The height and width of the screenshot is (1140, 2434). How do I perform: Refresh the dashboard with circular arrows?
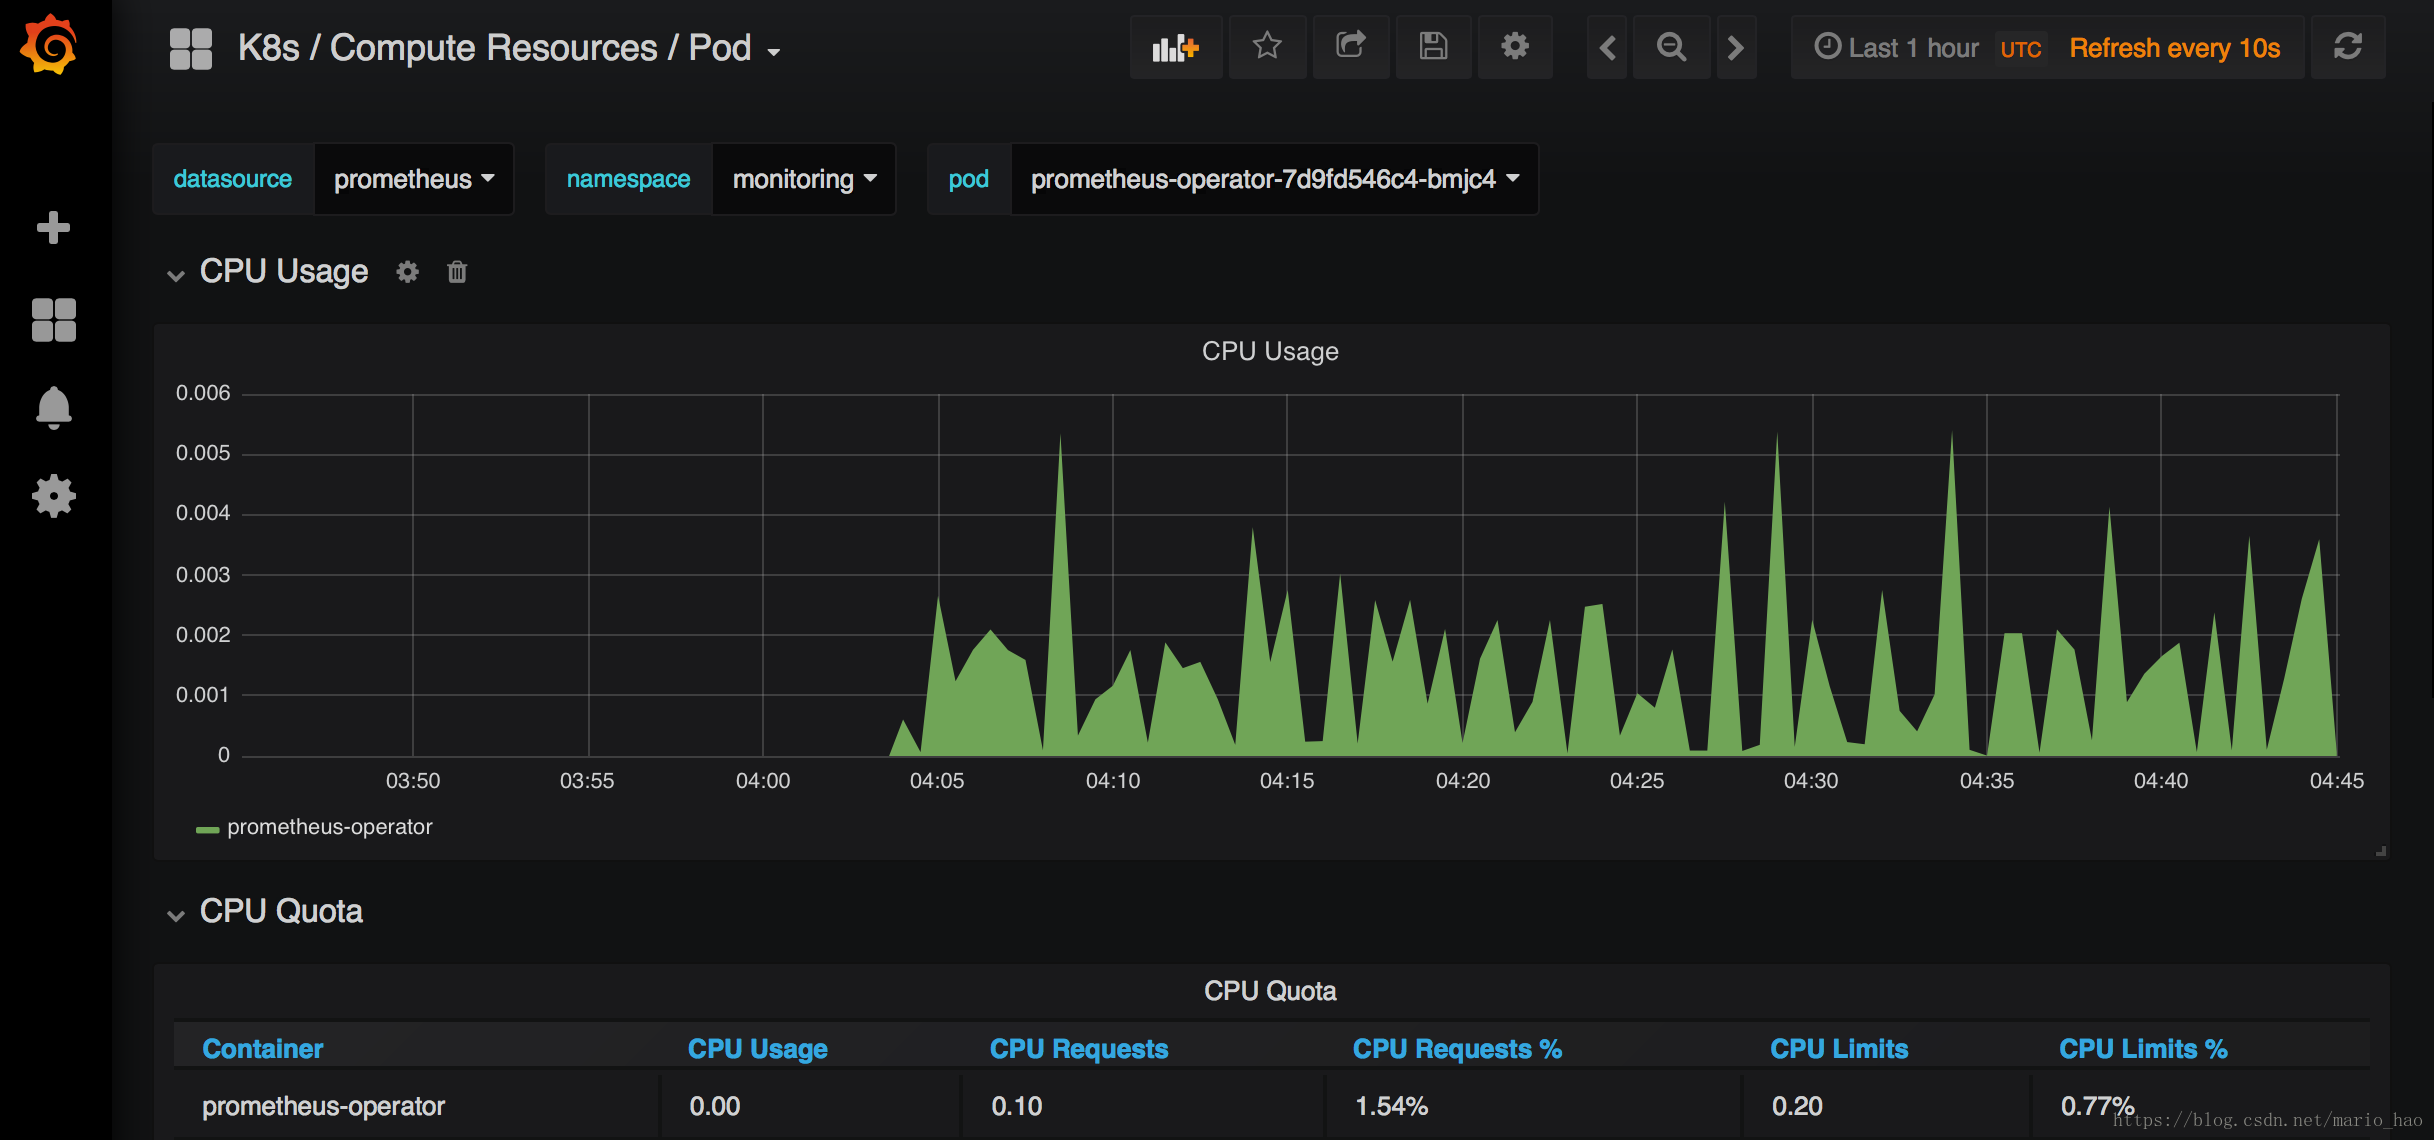coord(2348,47)
